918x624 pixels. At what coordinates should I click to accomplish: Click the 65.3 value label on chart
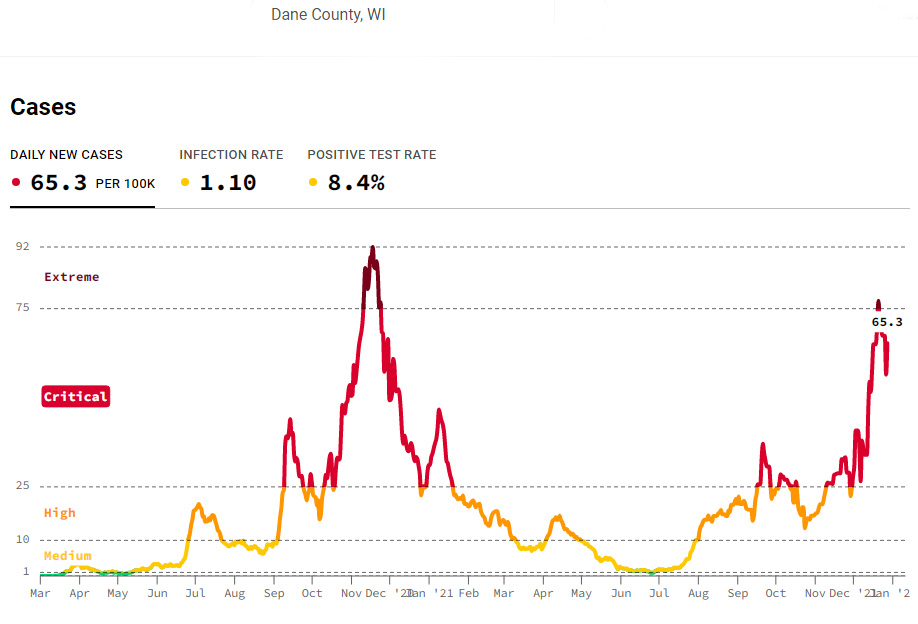pos(887,322)
